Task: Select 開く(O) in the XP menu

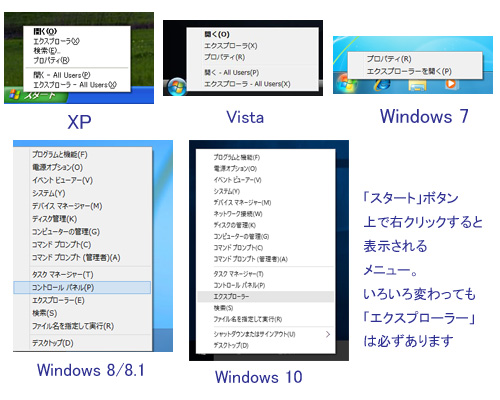Action: tap(45, 32)
